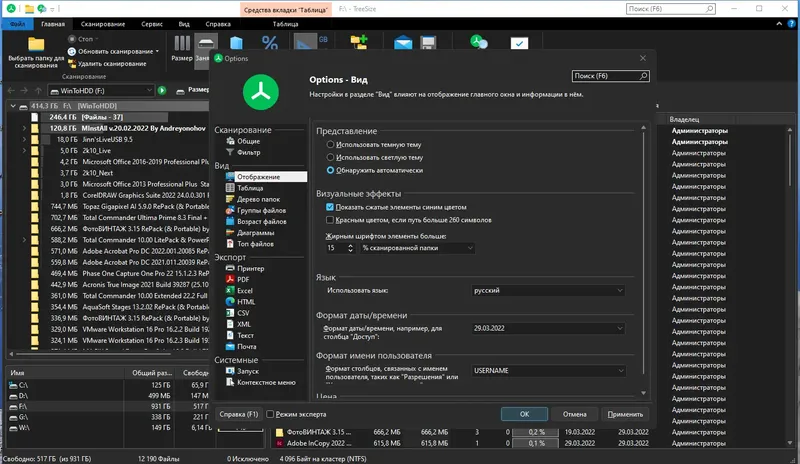
Task: Open Excel export settings
Action: pos(244,290)
